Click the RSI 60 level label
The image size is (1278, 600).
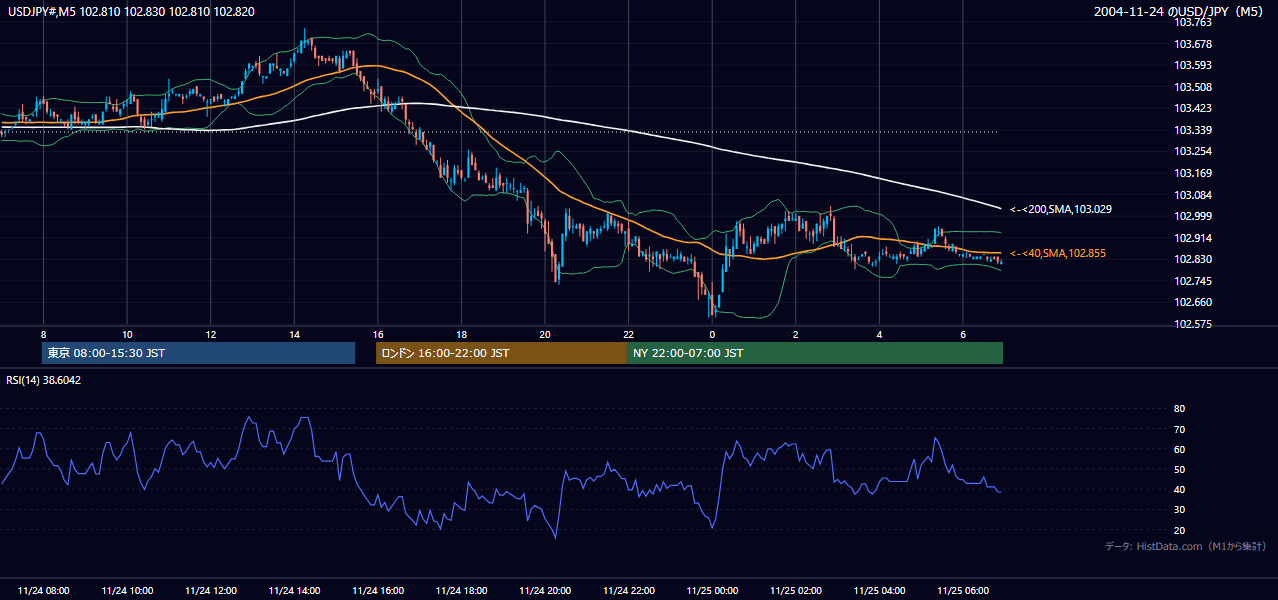(1179, 449)
